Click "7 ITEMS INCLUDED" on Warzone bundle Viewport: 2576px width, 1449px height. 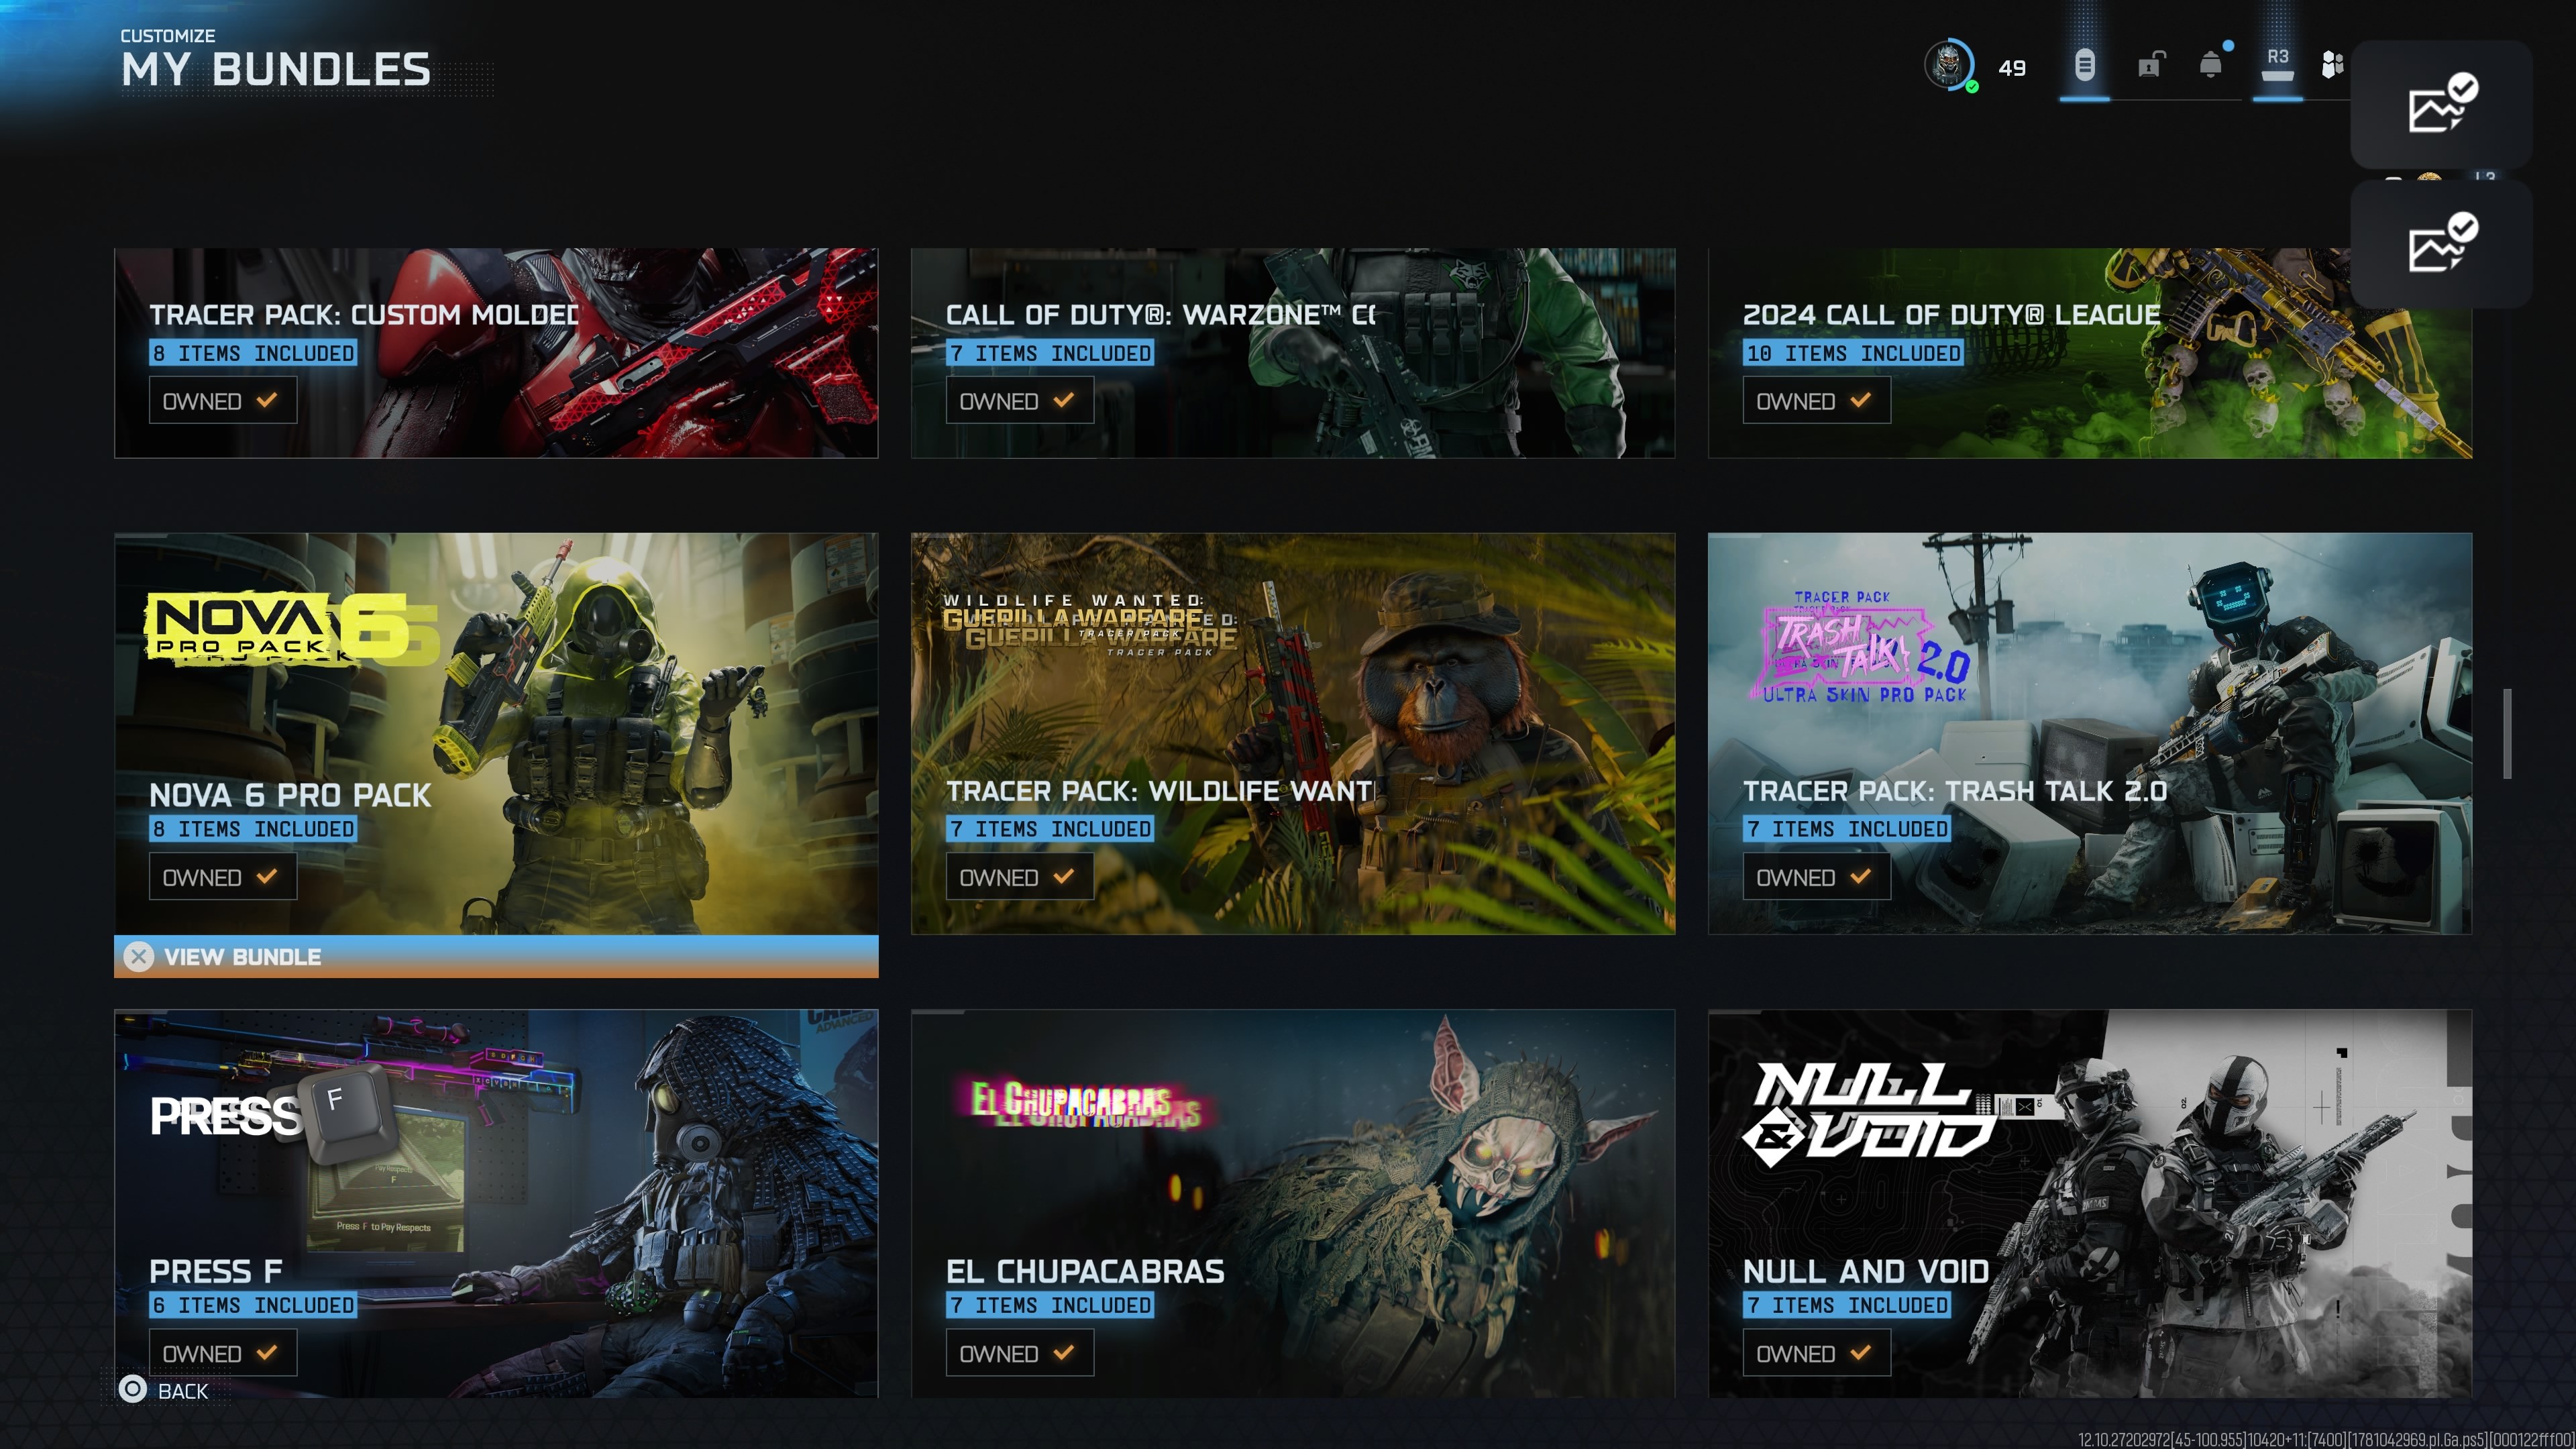(x=1050, y=353)
